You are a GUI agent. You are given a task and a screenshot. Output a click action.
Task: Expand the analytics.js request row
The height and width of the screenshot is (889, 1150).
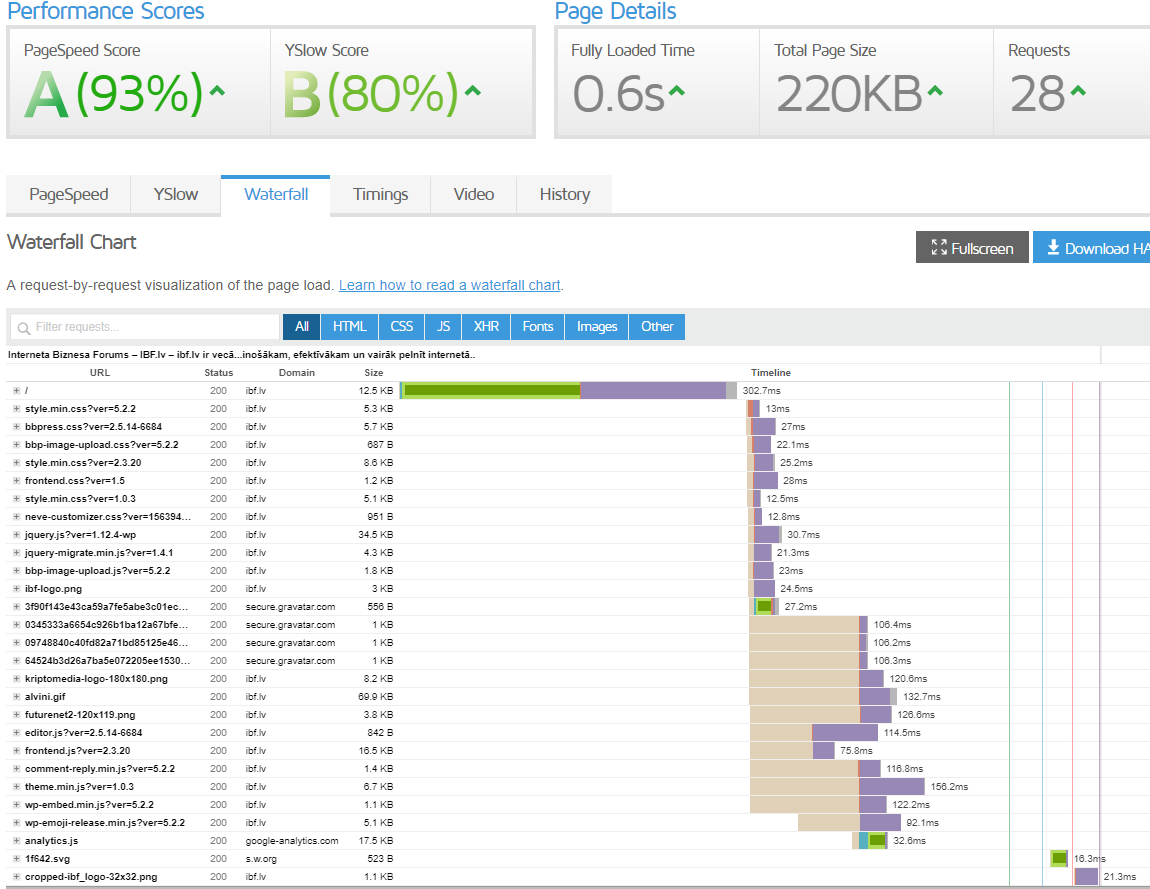(x=16, y=841)
